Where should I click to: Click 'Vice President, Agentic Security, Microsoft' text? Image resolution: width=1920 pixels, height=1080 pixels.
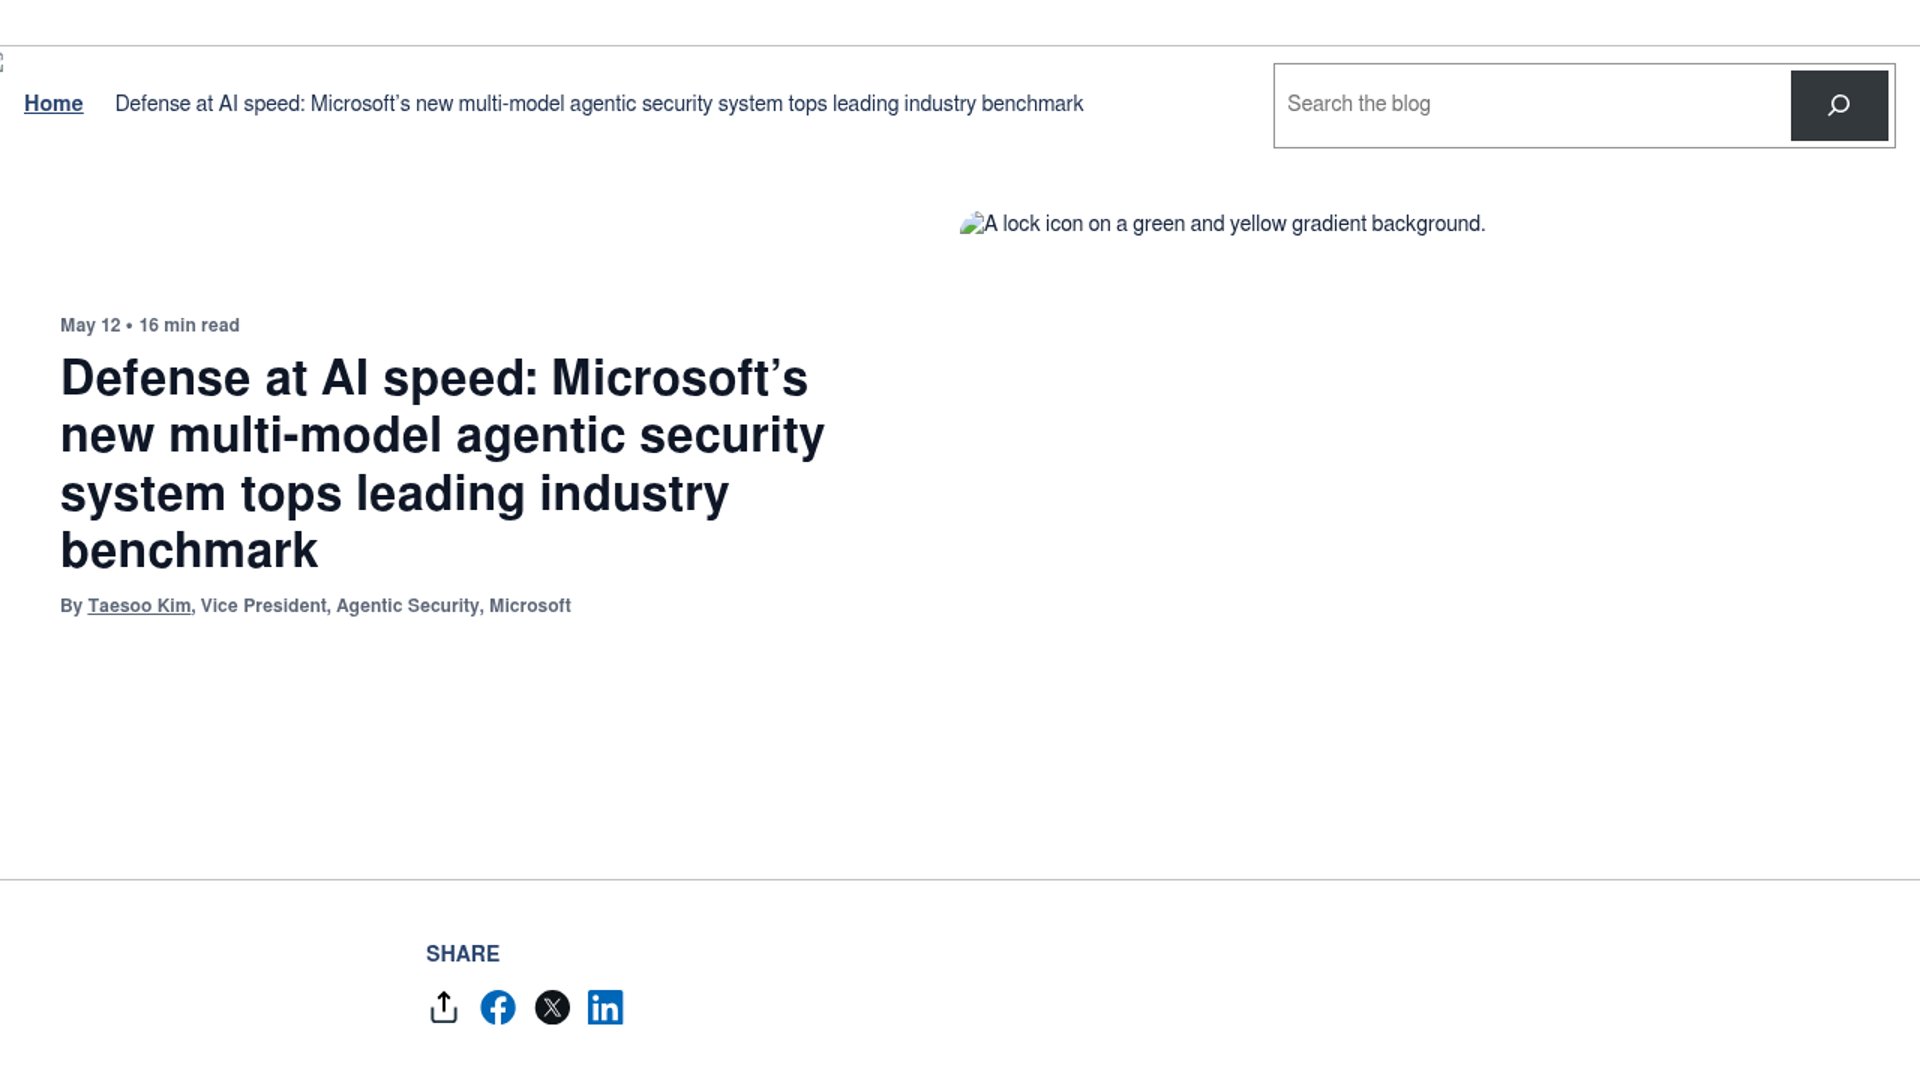click(x=386, y=606)
